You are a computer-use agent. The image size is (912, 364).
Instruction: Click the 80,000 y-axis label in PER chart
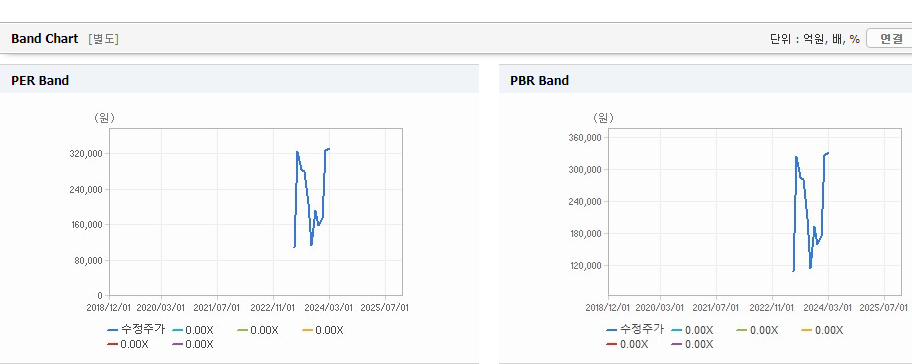coord(88,260)
